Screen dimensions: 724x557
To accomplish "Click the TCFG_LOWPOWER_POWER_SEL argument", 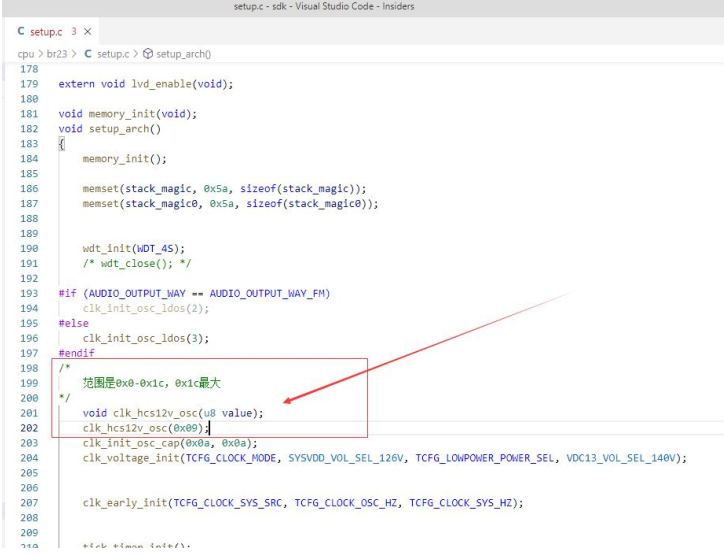I will coord(484,458).
